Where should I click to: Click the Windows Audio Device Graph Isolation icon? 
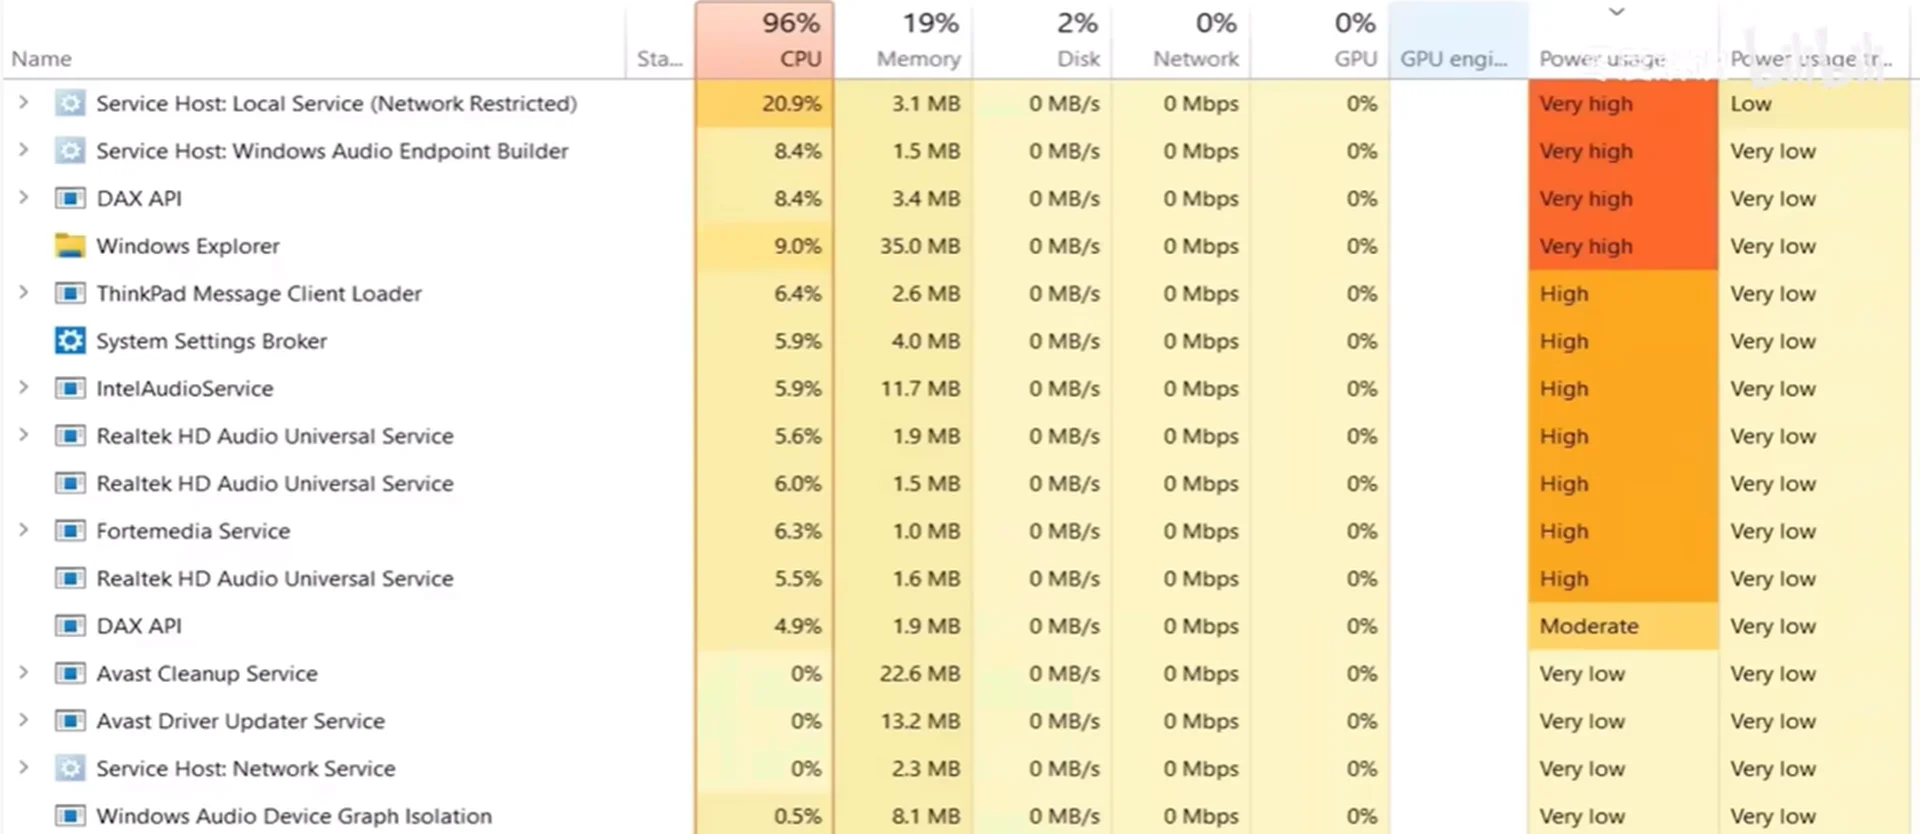69,816
